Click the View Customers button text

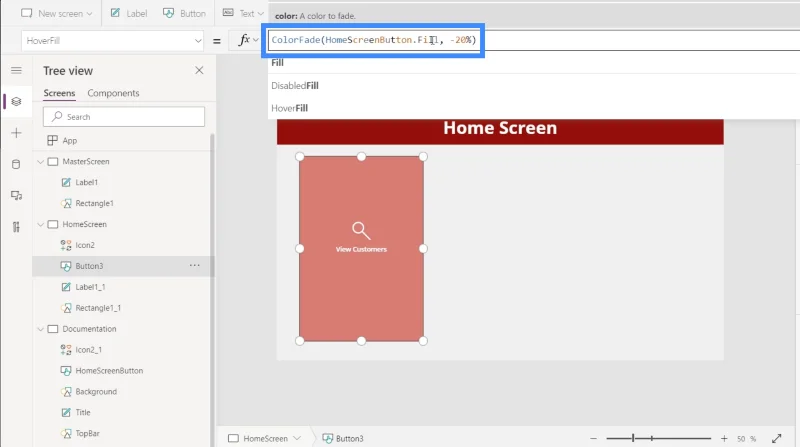361,250
